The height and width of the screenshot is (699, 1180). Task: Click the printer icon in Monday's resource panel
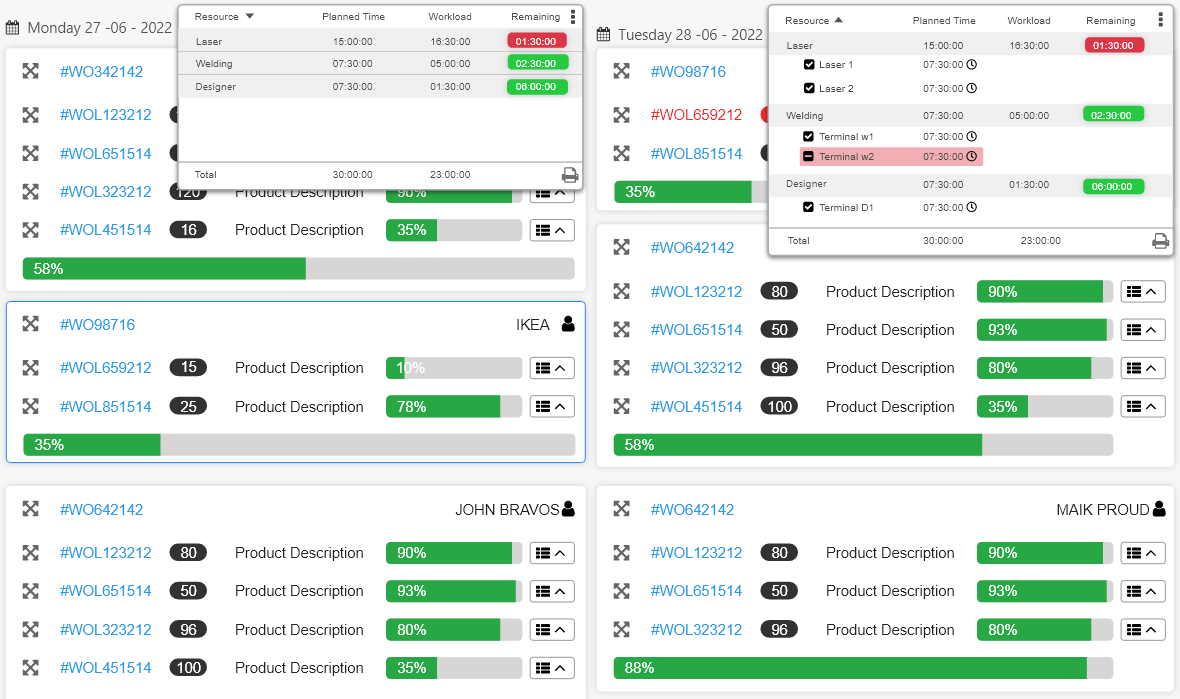coord(570,175)
